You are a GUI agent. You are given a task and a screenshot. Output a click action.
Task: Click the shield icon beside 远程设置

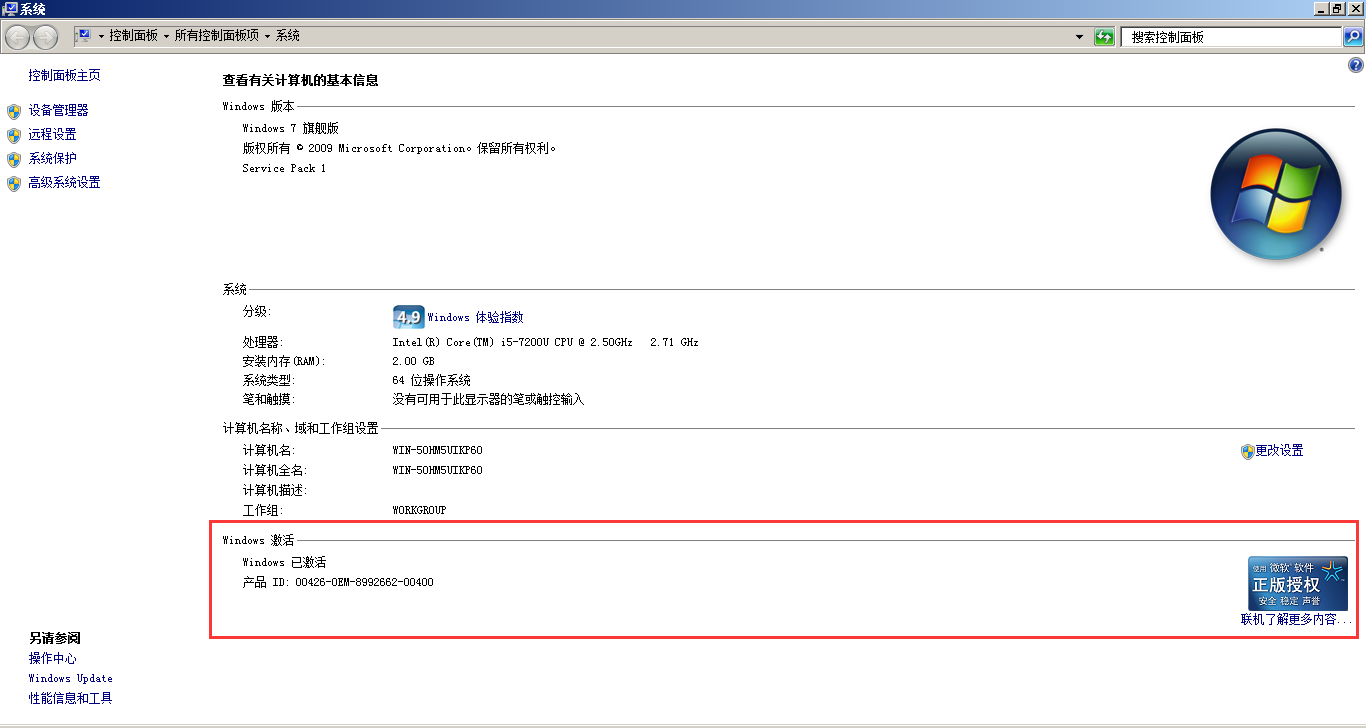[x=14, y=135]
